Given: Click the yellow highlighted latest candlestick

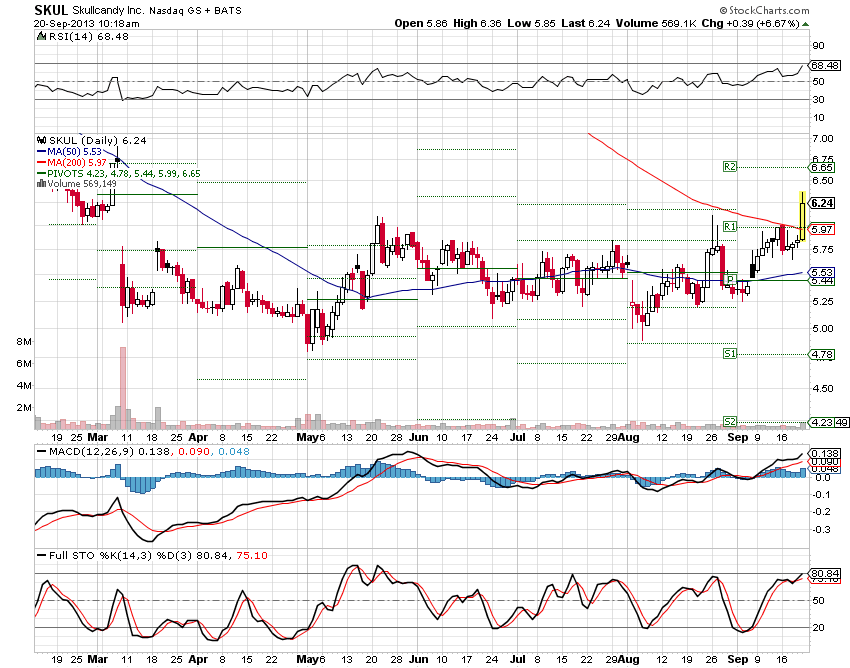Looking at the screenshot, I should pyautogui.click(x=802, y=216).
